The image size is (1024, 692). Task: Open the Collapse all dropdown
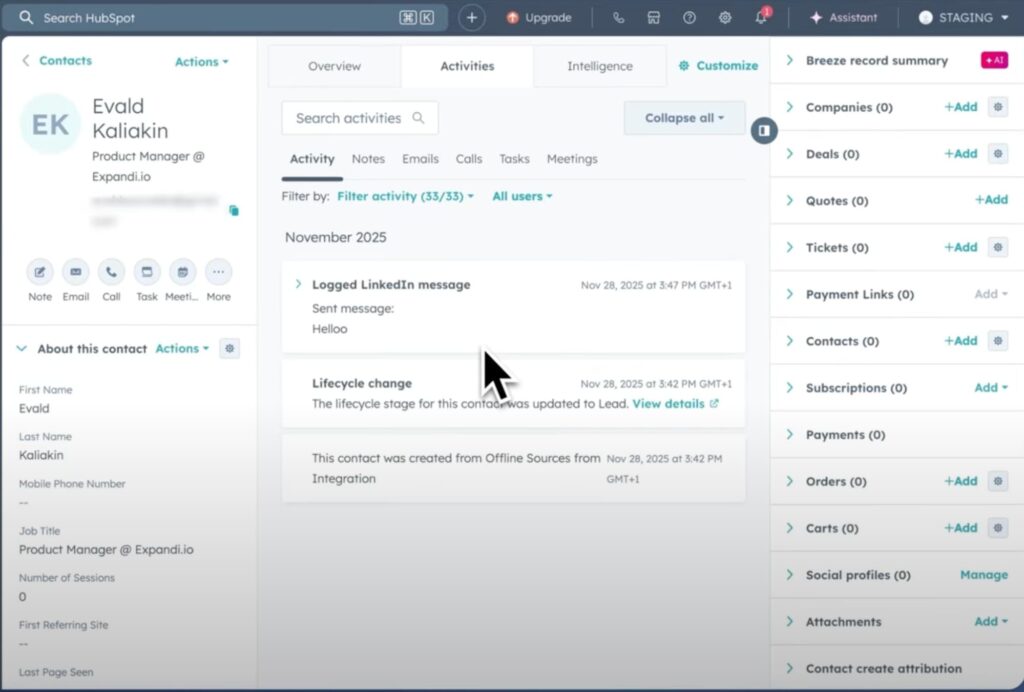tap(684, 117)
